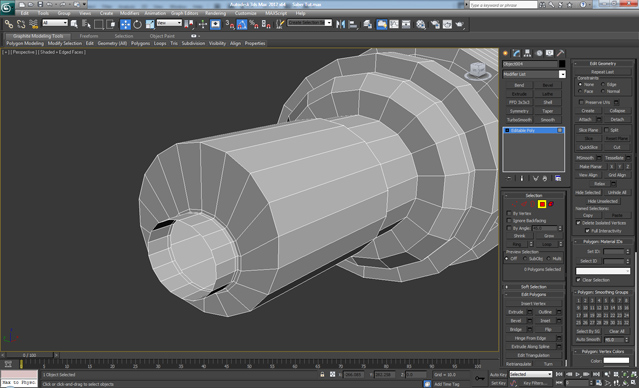Collapse the Edit Geometry rollout
The width and height of the screenshot is (639, 388).
point(603,63)
